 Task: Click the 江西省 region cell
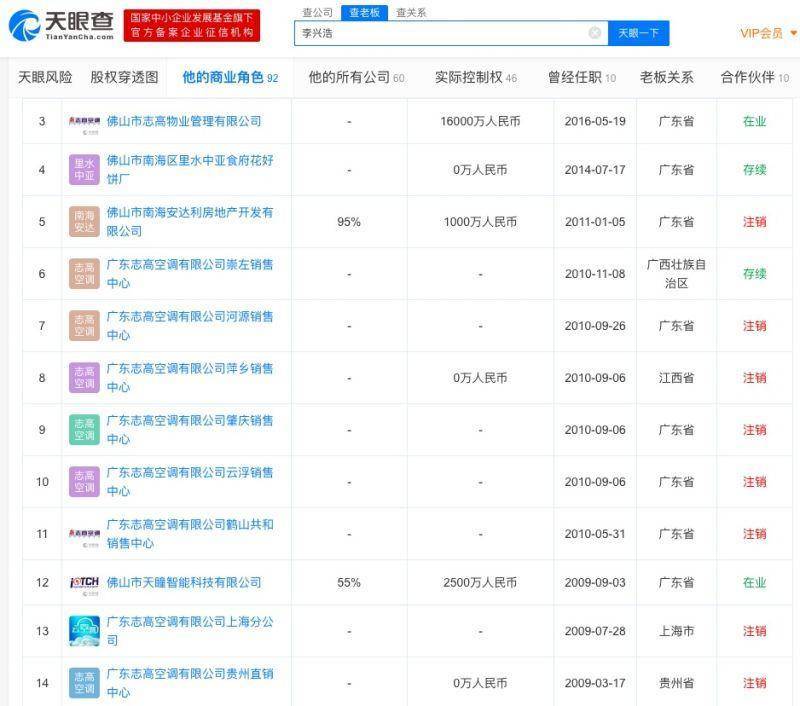tap(676, 378)
